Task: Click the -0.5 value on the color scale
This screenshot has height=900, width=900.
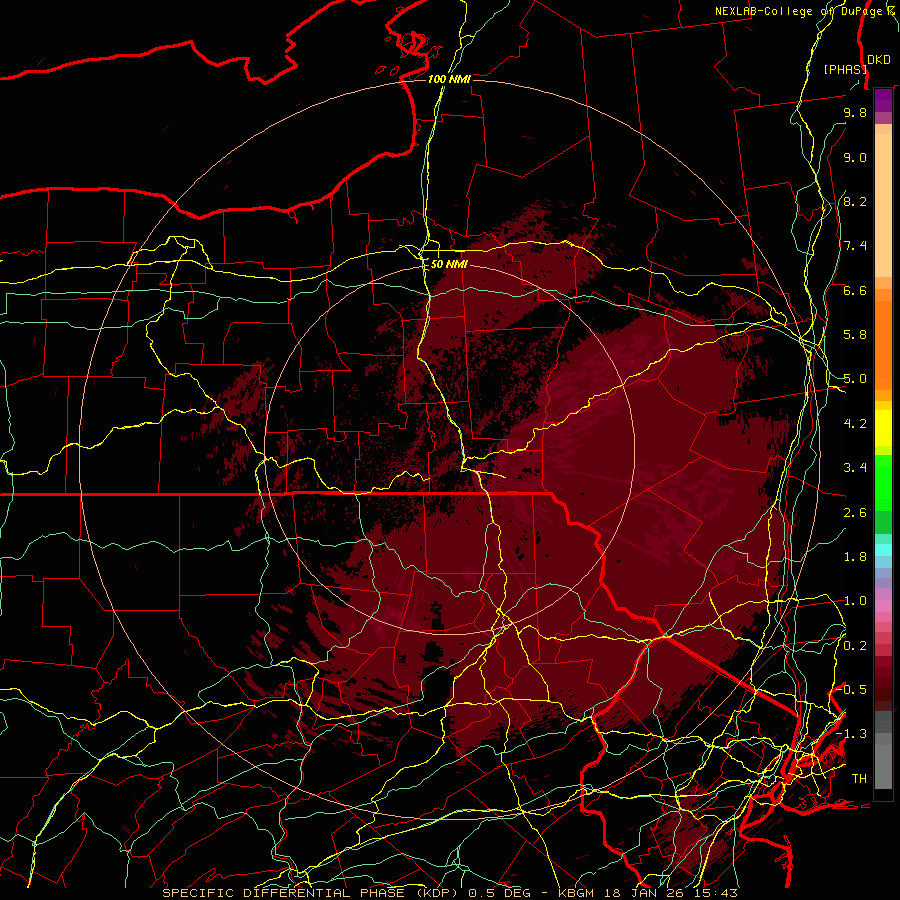Action: (x=852, y=690)
